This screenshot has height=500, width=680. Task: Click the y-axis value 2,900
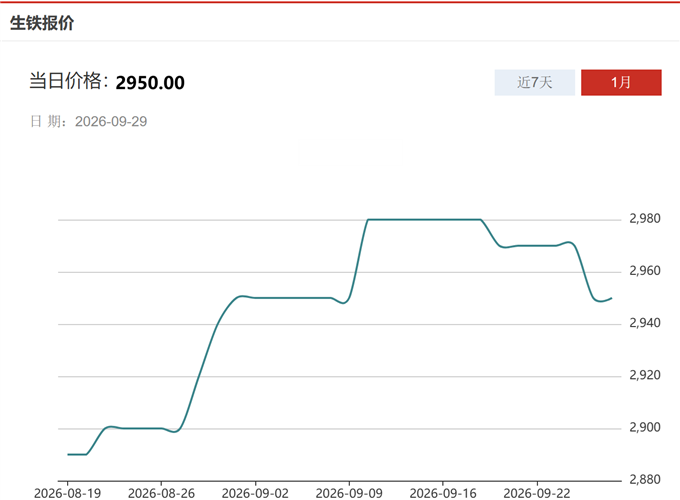click(645, 427)
